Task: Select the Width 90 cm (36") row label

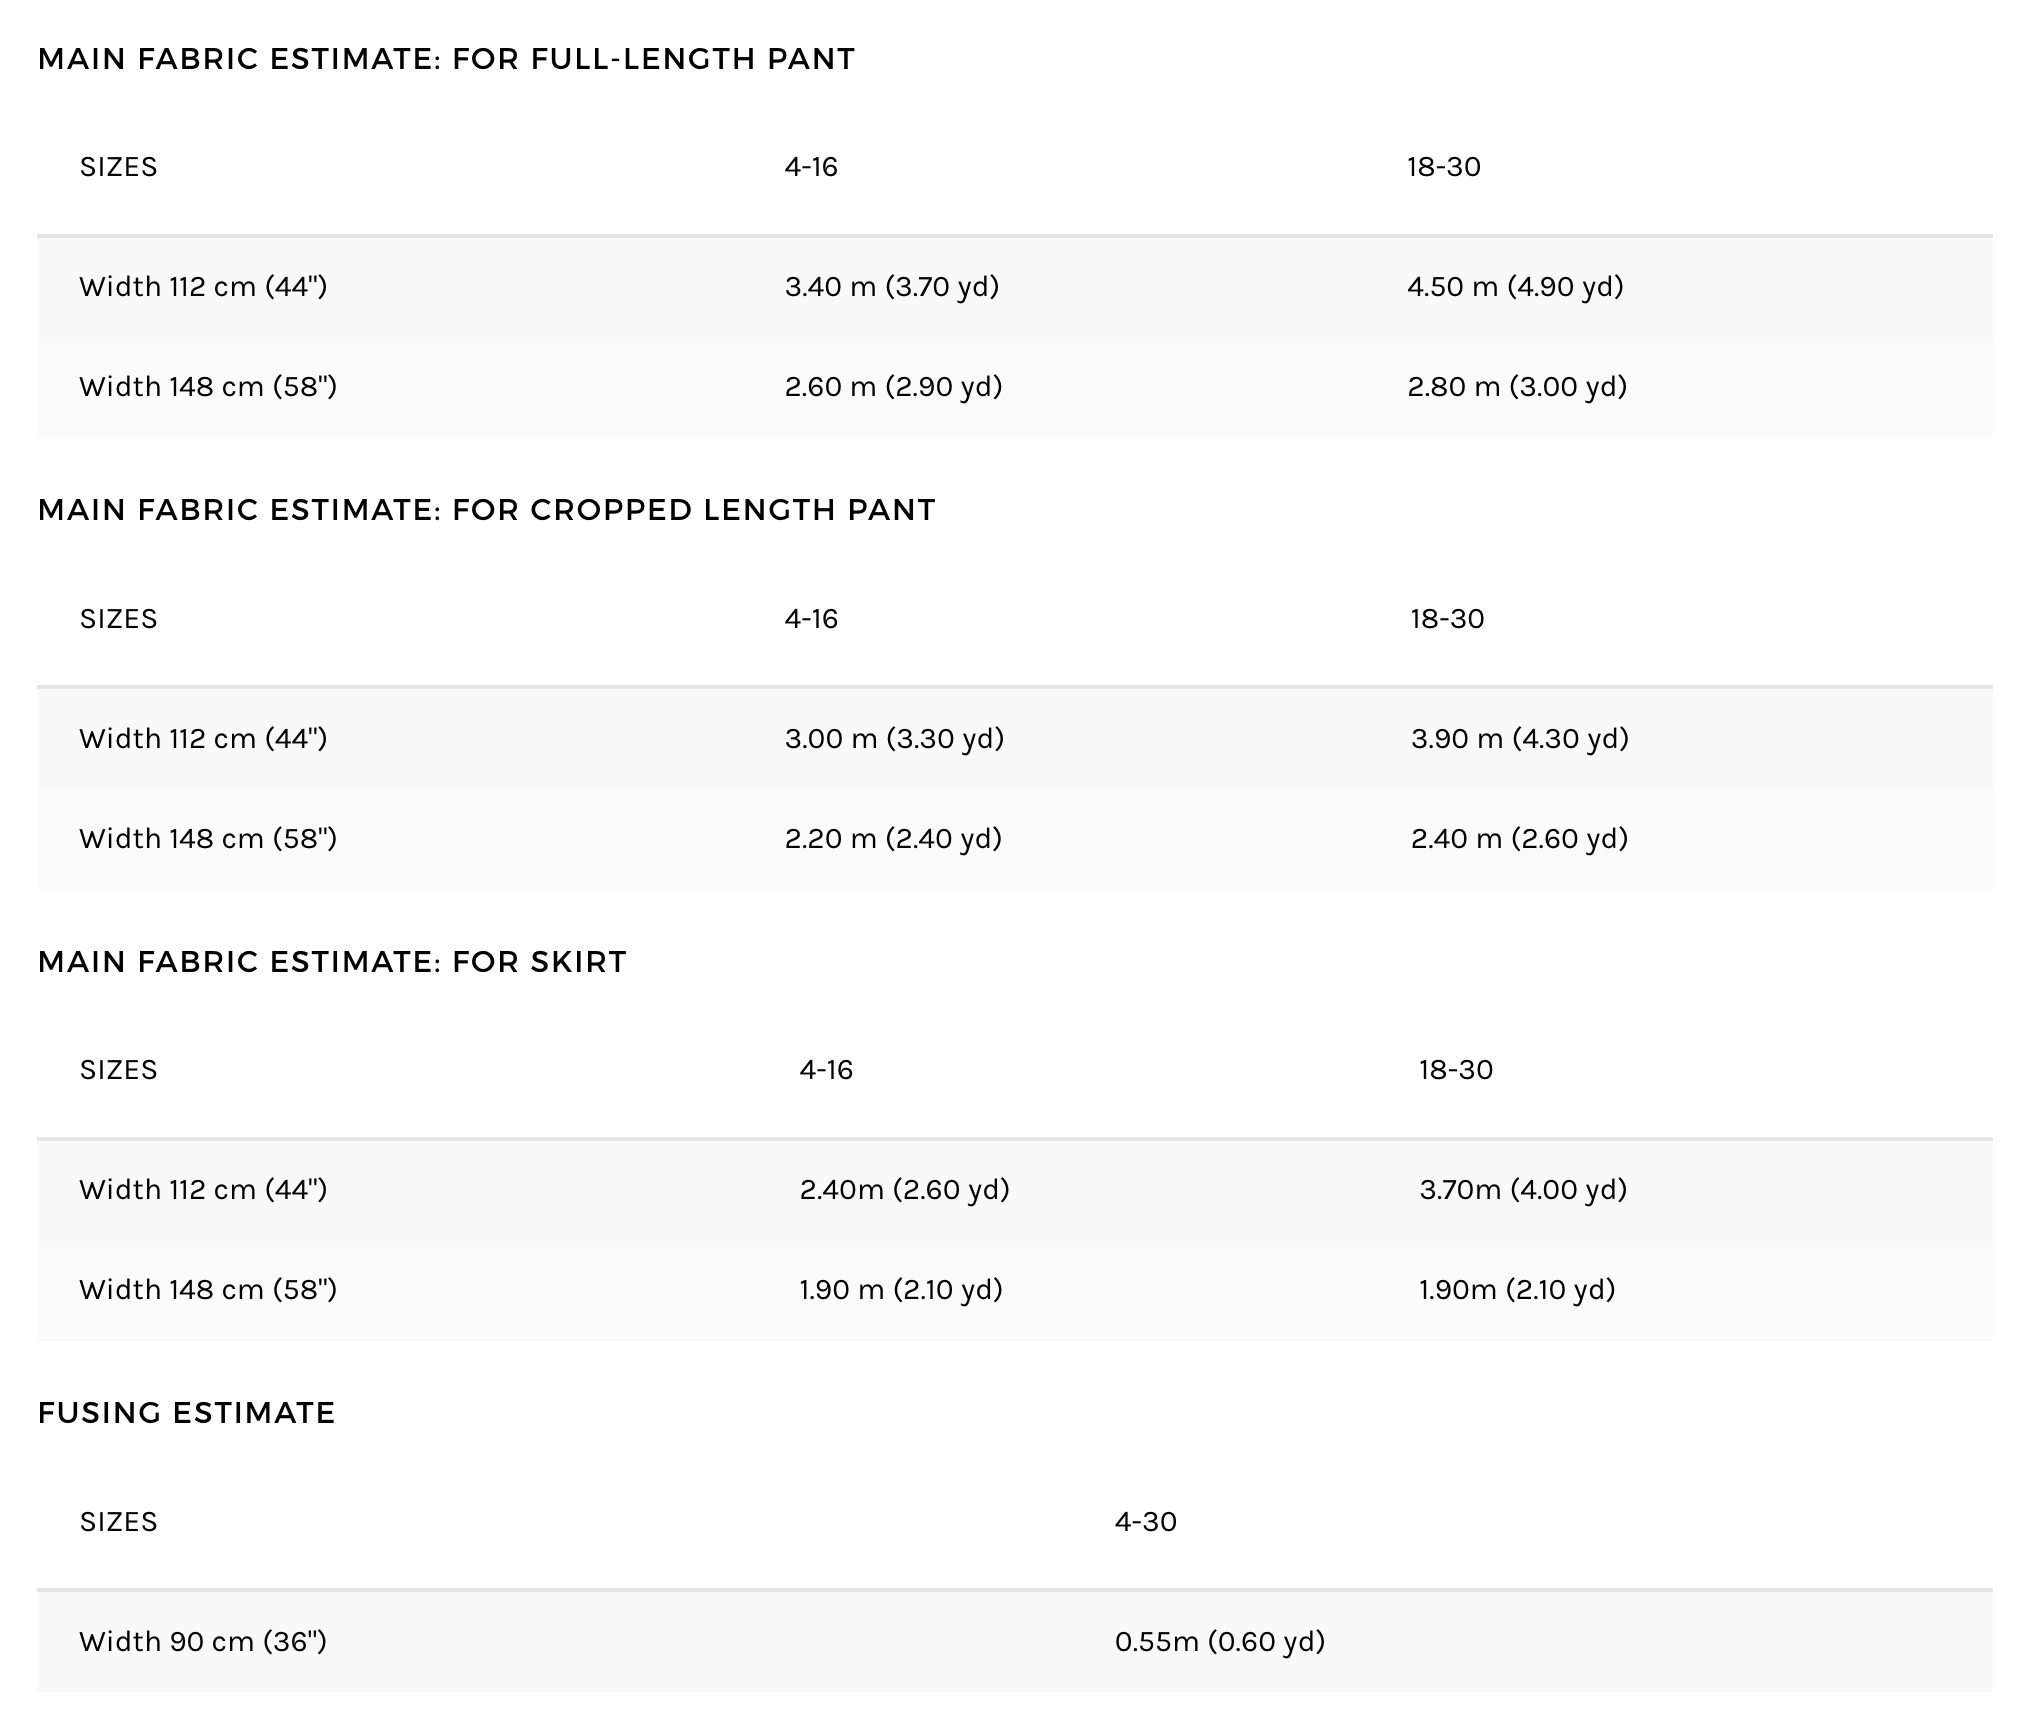Action: coord(203,1642)
